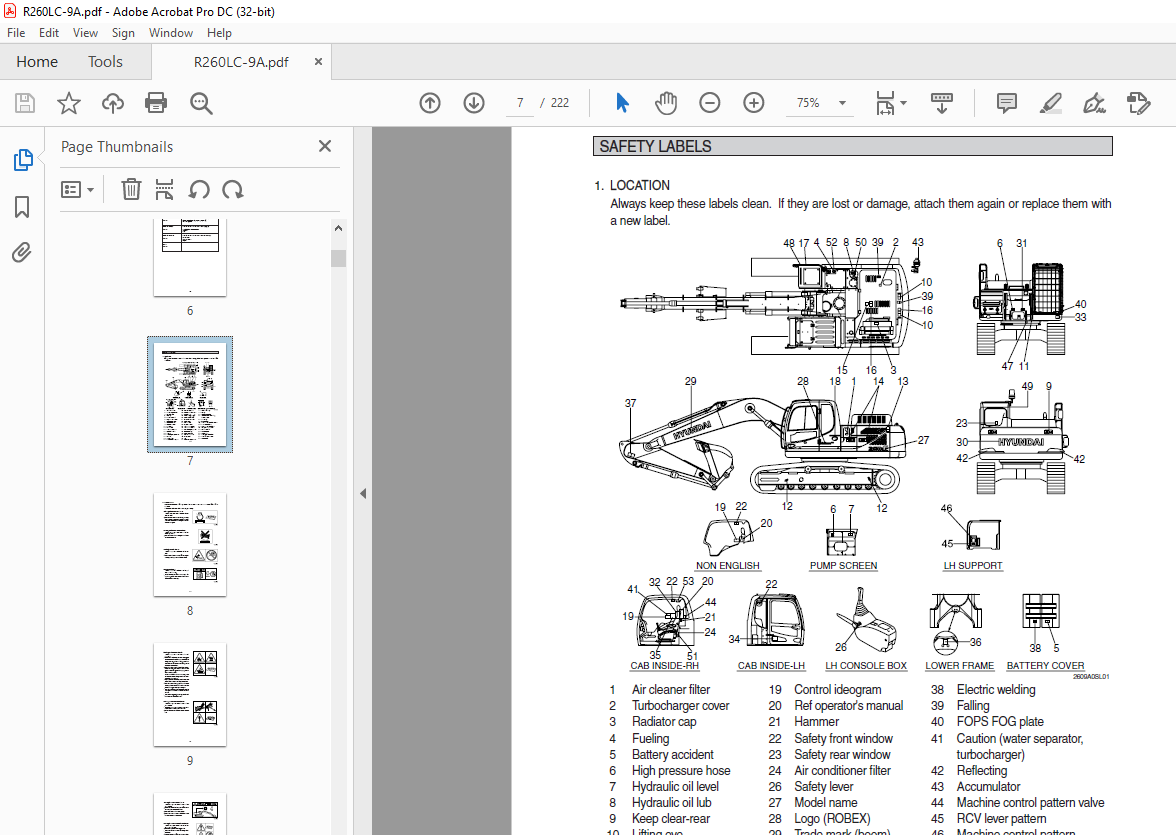Open the Help menu
The width and height of the screenshot is (1176, 835).
click(219, 33)
